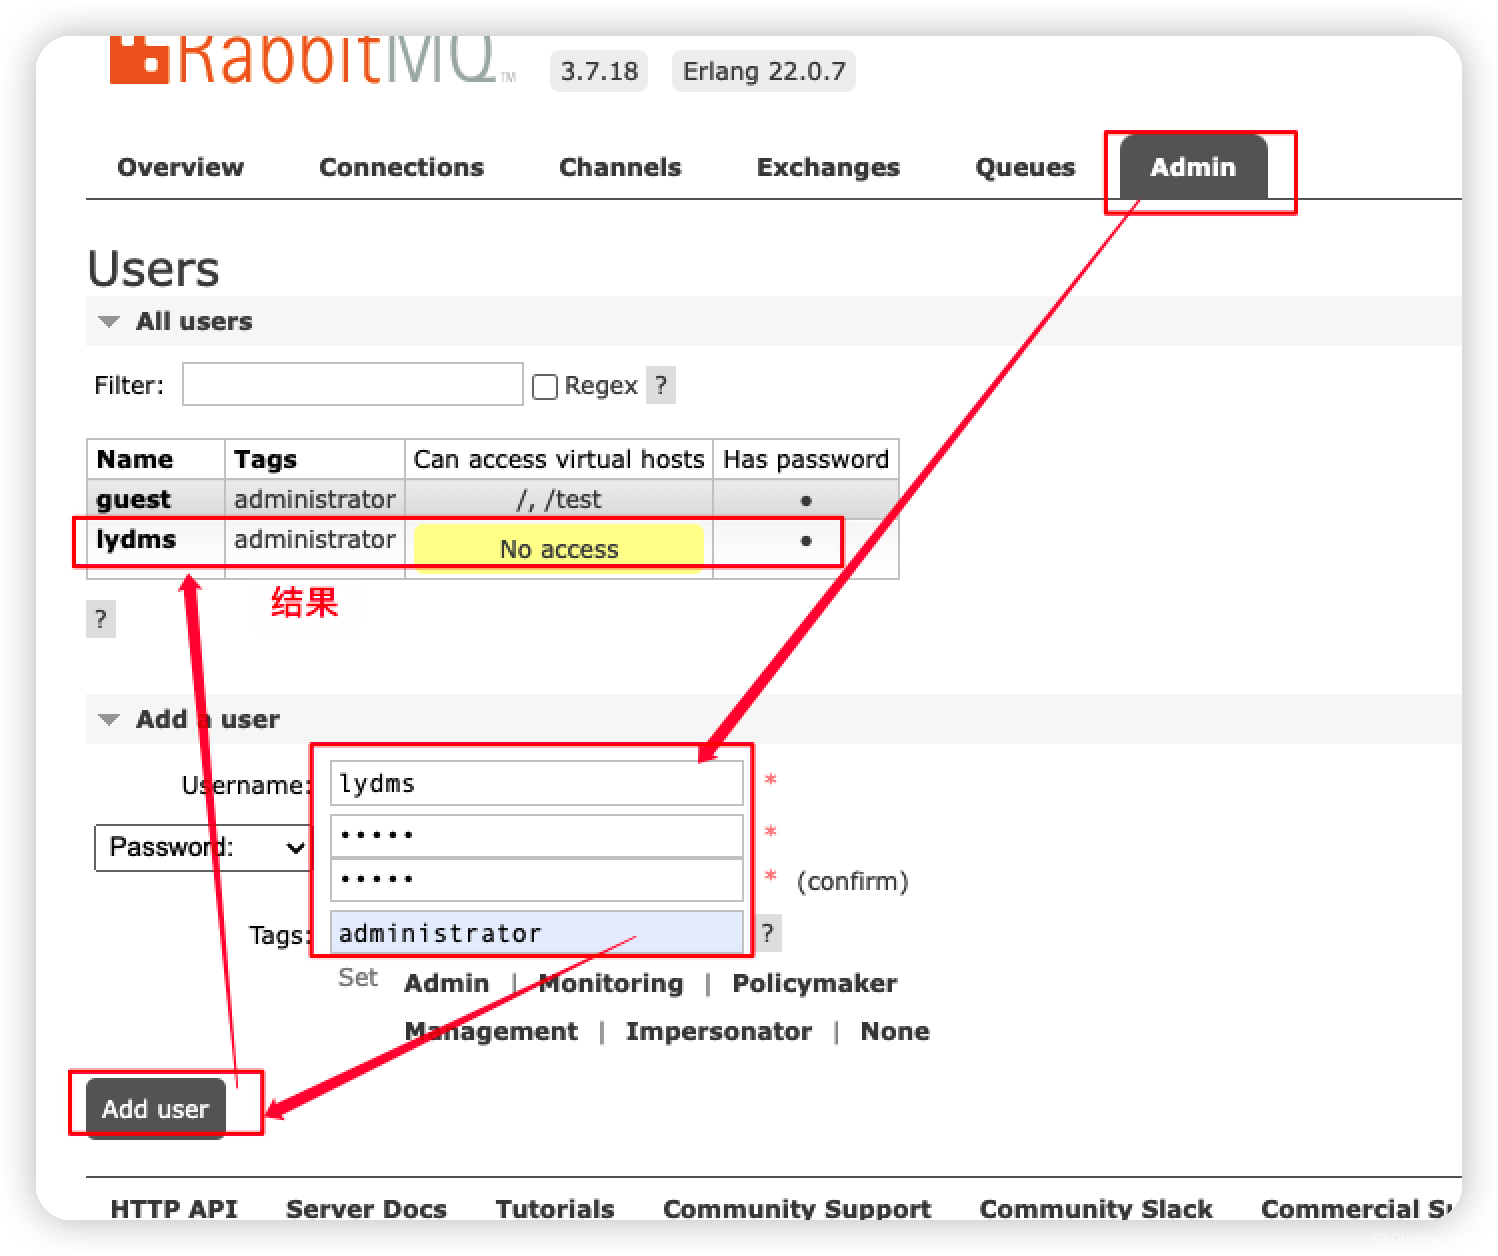Screen dimensions: 1498x1256
Task: Set tag to Admin
Action: [x=447, y=983]
